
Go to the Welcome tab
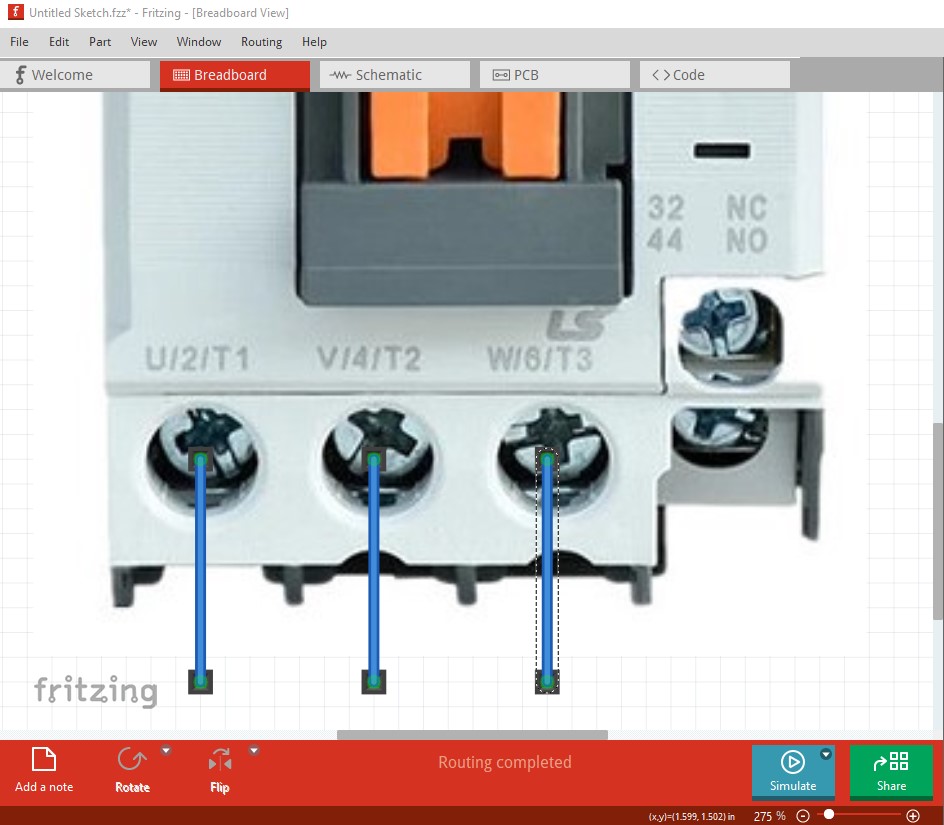tap(75, 75)
